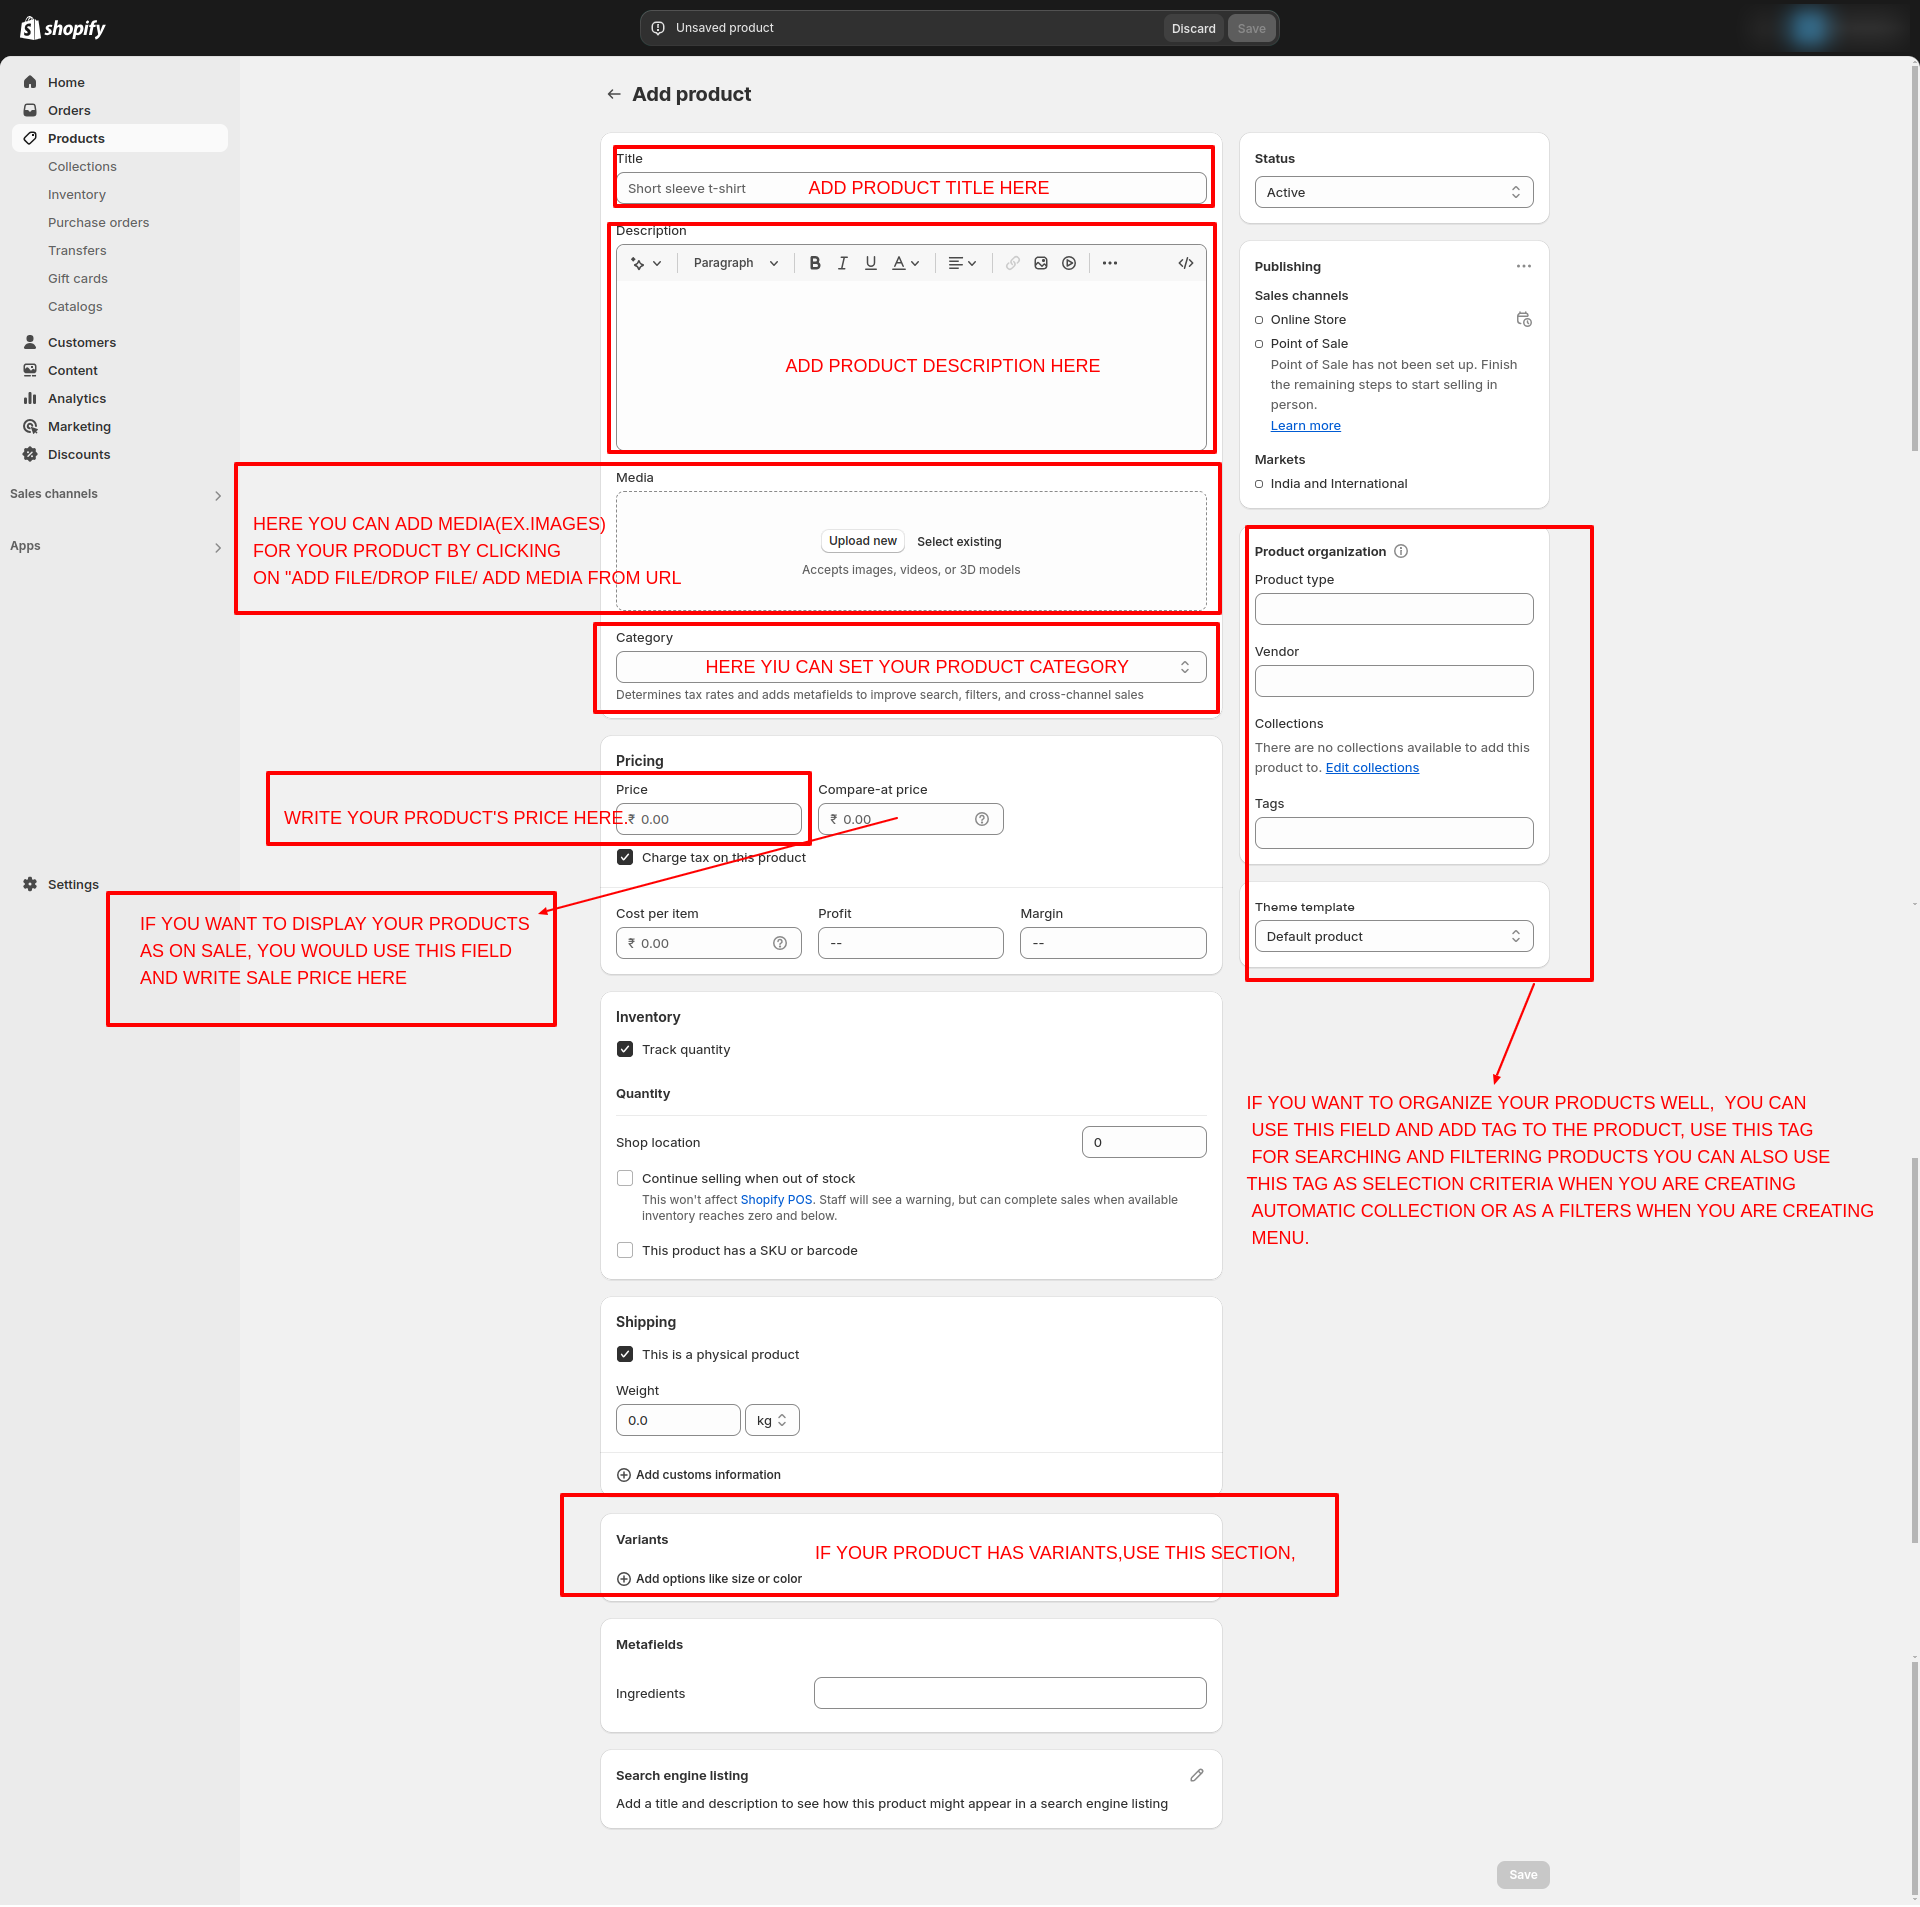
Task: Click the Discounts icon in sidebar
Action: coord(30,454)
